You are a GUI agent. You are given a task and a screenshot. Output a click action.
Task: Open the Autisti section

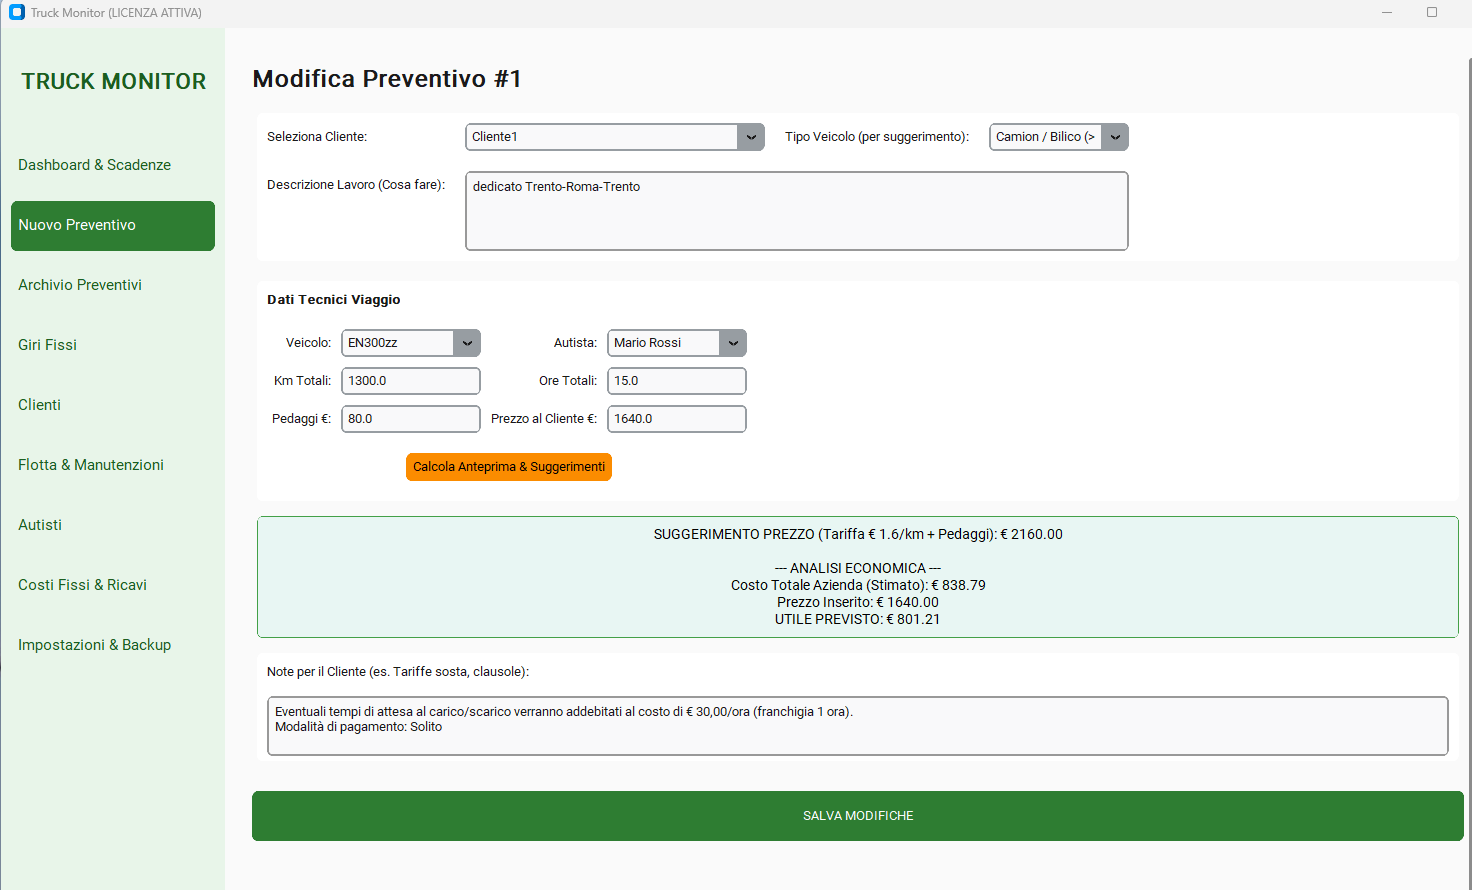(x=40, y=525)
